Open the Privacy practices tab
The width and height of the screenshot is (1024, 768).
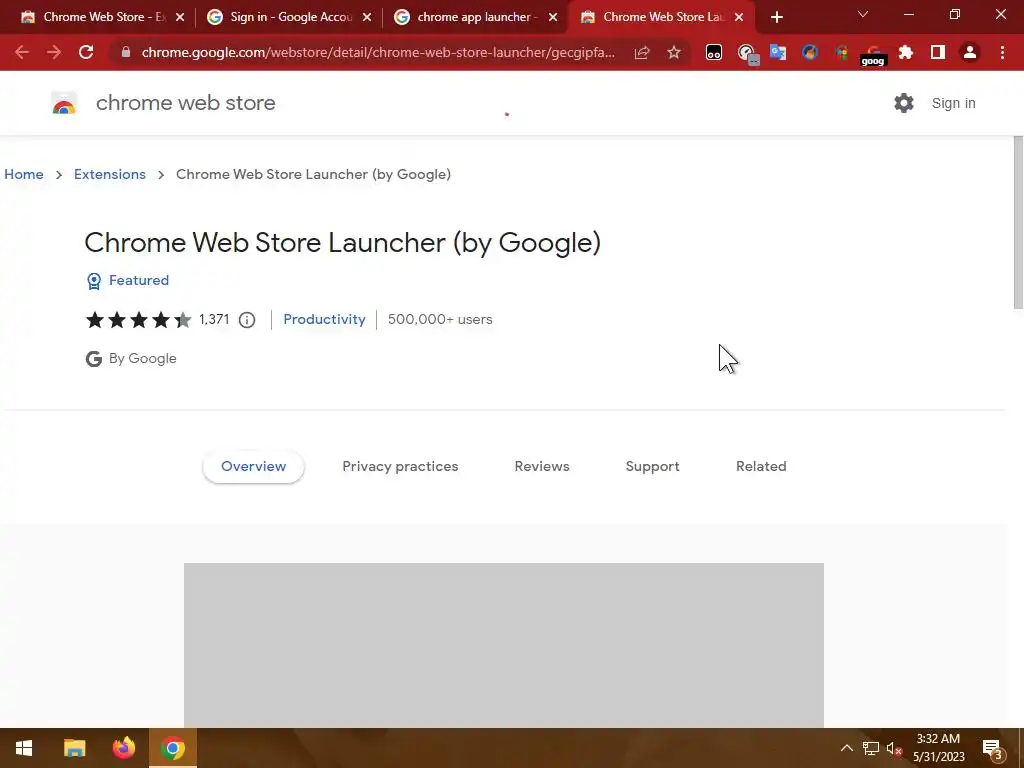[x=400, y=466]
